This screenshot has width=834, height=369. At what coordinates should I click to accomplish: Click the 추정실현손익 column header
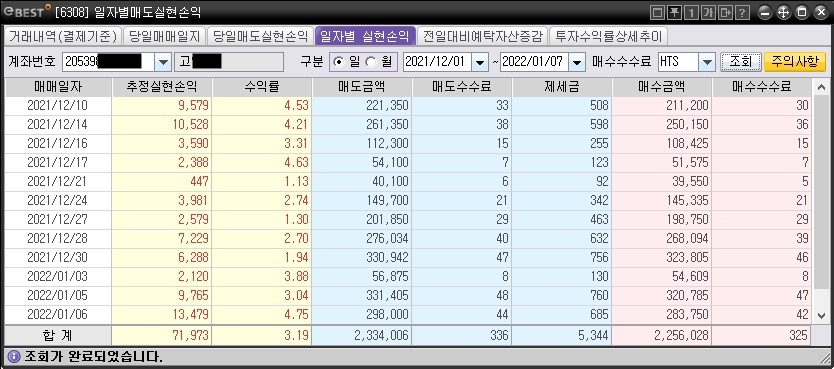[162, 87]
